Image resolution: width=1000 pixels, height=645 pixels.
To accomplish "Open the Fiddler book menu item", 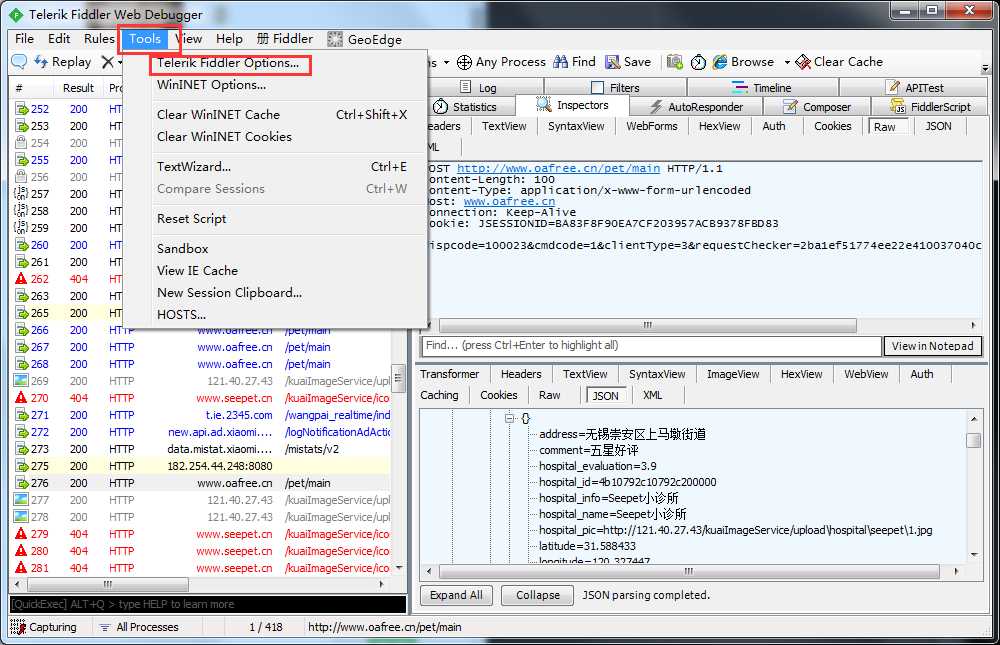I will tap(284, 39).
